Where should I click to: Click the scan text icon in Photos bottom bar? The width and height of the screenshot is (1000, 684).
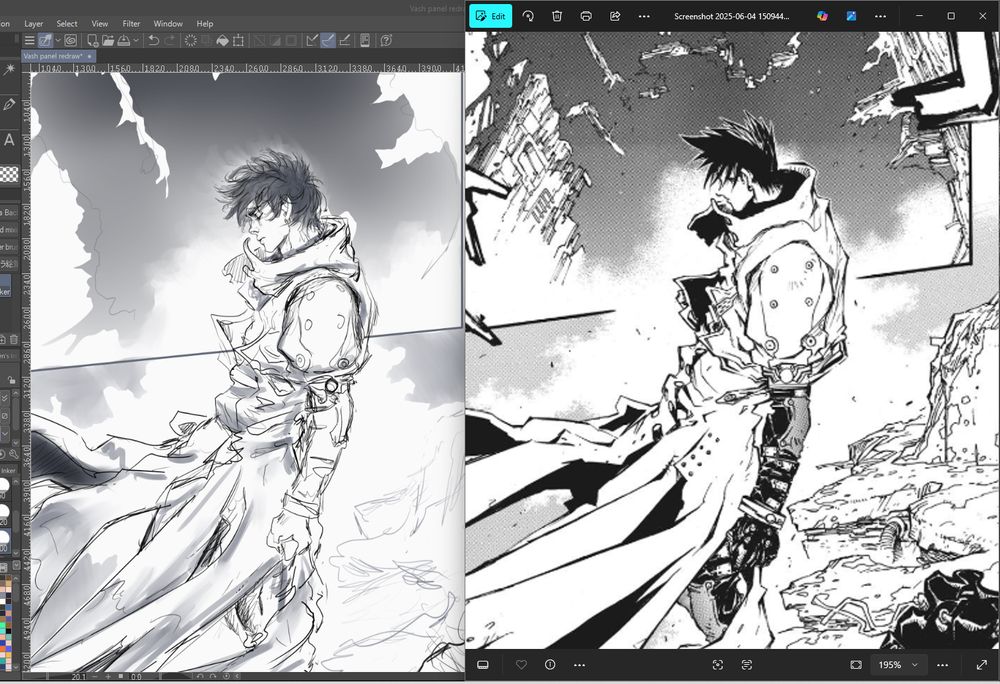coord(747,665)
